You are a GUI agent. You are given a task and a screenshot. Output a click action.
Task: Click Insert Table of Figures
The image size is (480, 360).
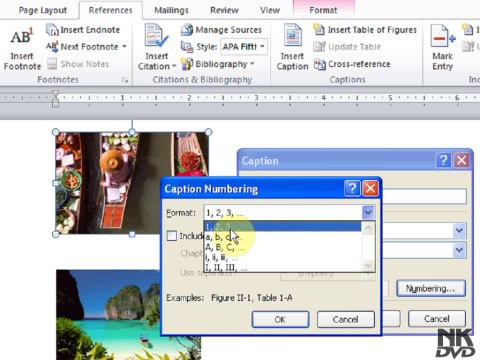pos(365,30)
